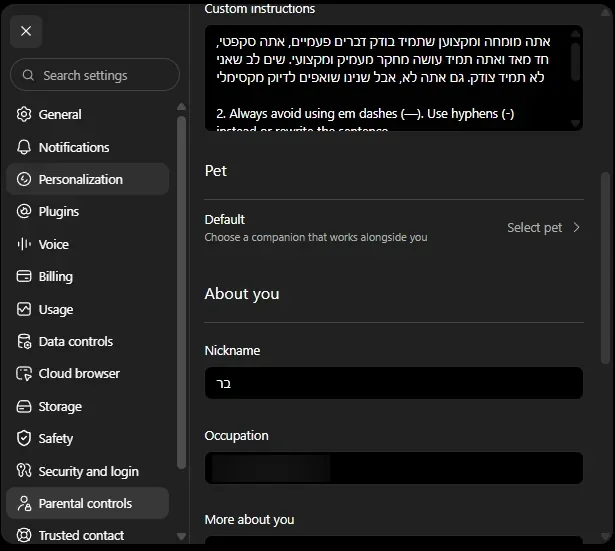Select the Parental controls label
Viewport: 615px width, 551px height.
pyautogui.click(x=85, y=504)
